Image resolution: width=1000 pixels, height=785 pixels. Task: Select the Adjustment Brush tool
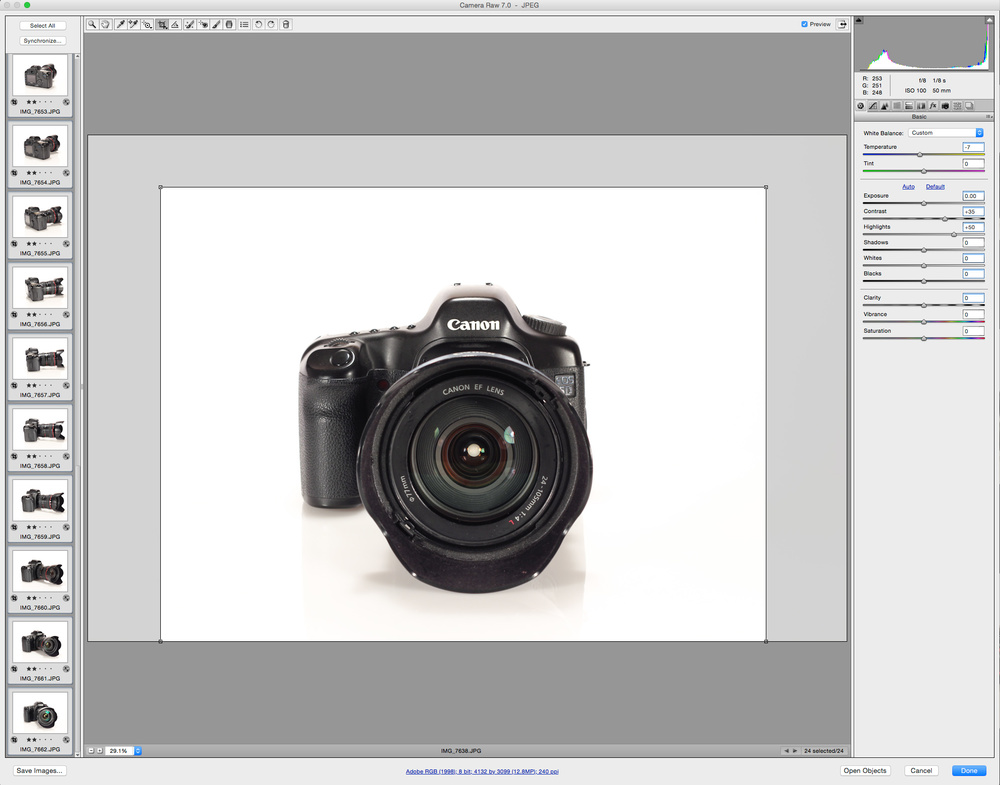tap(216, 24)
